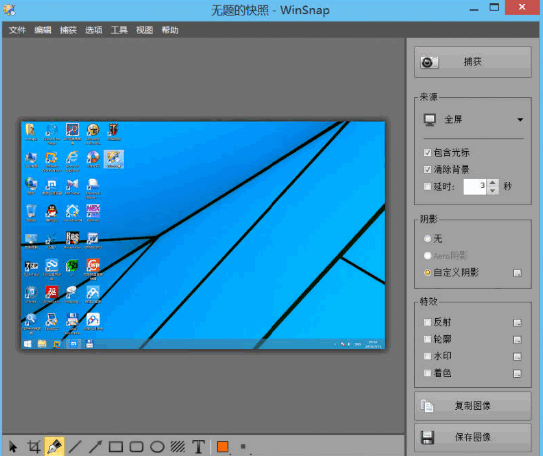Close the WinSnap window
The image size is (543, 456).
tap(522, 7)
